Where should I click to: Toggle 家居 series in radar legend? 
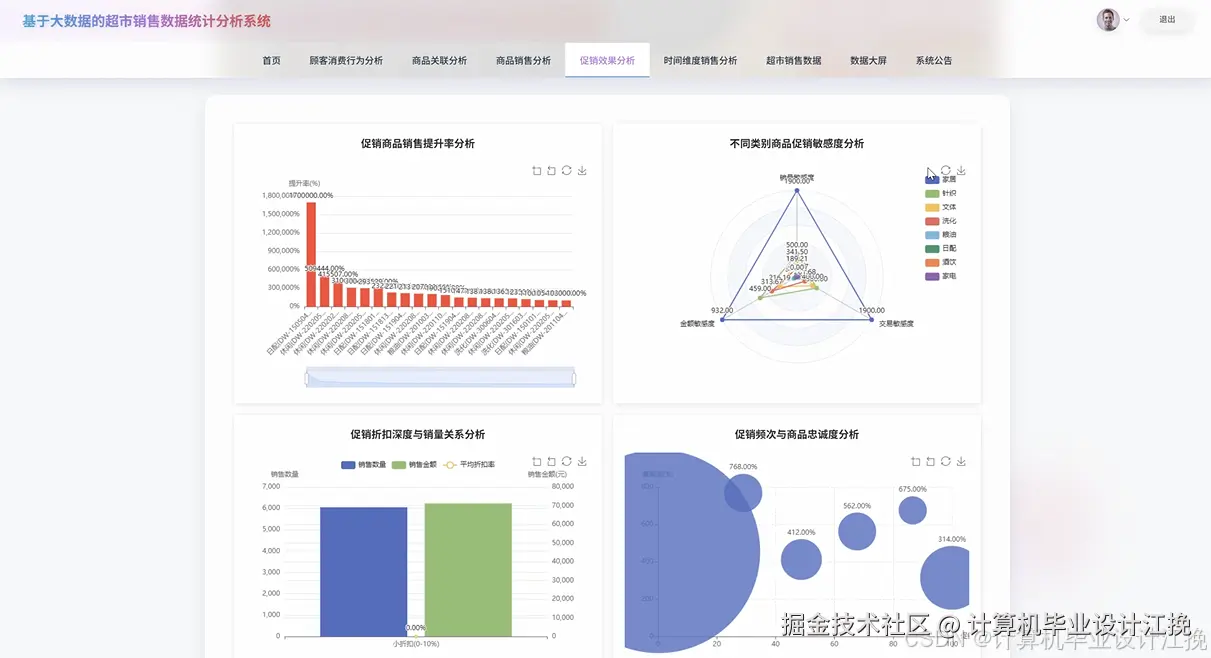[x=941, y=180]
